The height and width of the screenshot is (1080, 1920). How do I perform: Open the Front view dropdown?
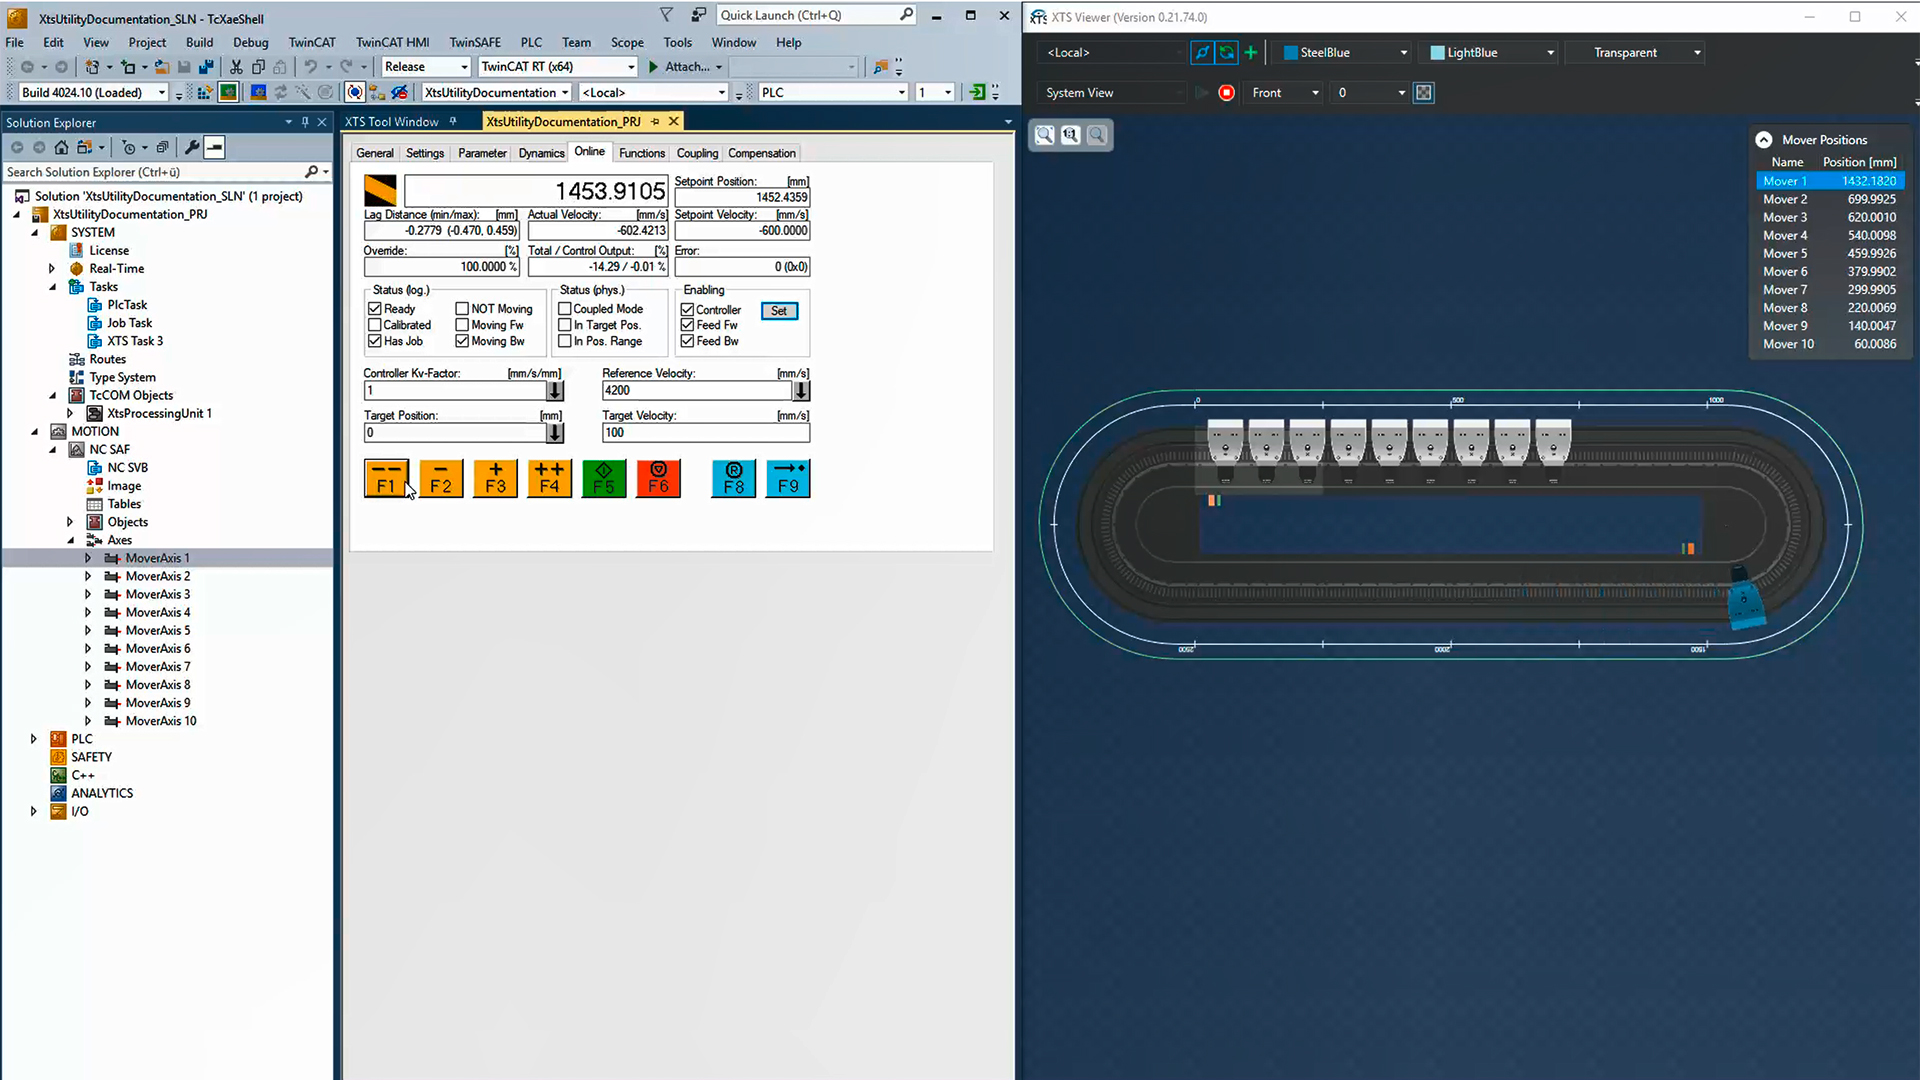[1285, 93]
